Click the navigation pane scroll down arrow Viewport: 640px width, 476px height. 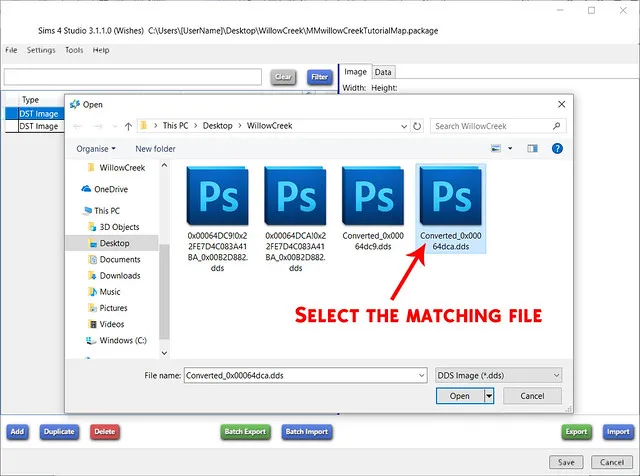coord(164,353)
